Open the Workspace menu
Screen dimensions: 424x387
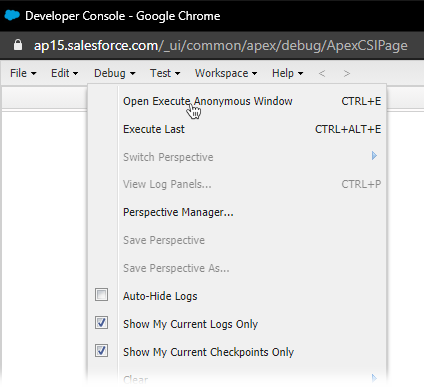[x=226, y=73]
